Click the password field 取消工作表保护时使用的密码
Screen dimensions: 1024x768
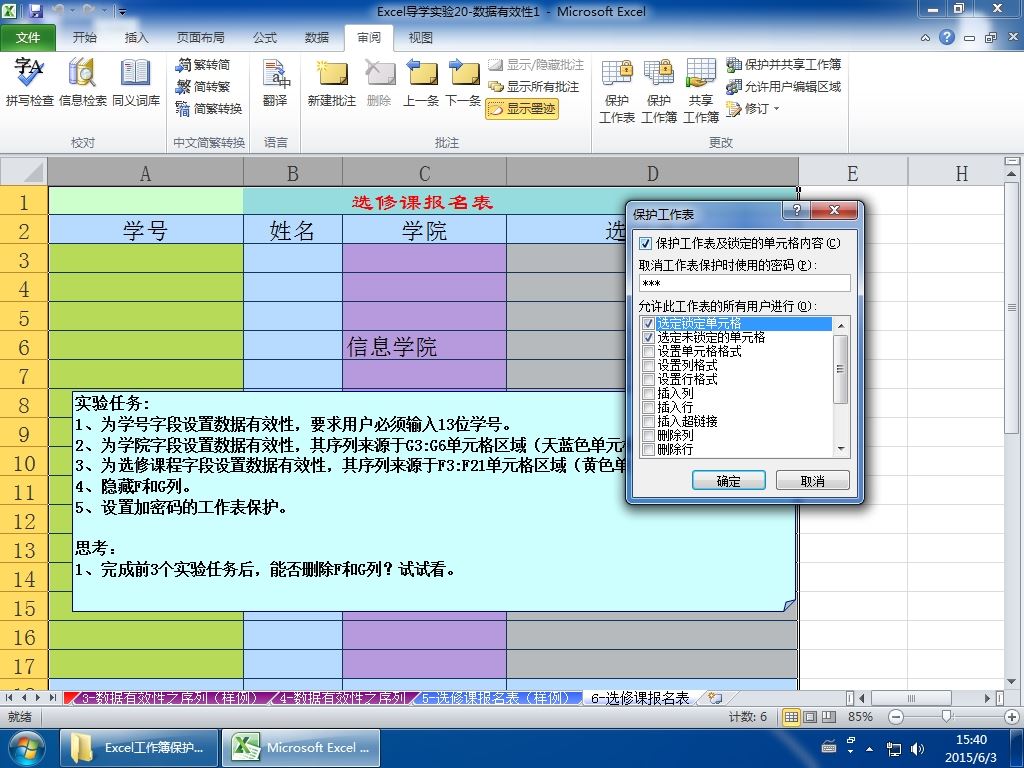744,283
